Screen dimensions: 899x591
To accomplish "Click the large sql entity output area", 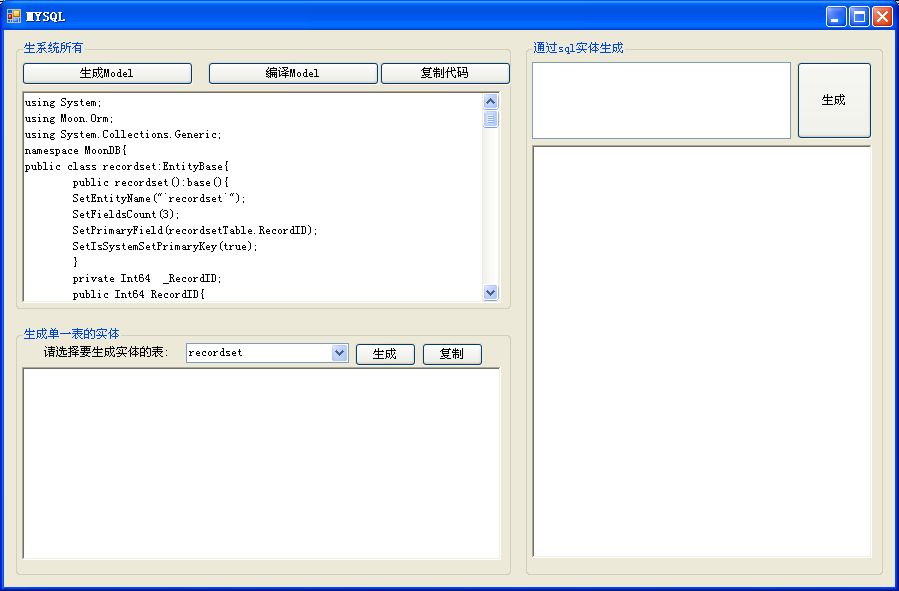I will 702,351.
